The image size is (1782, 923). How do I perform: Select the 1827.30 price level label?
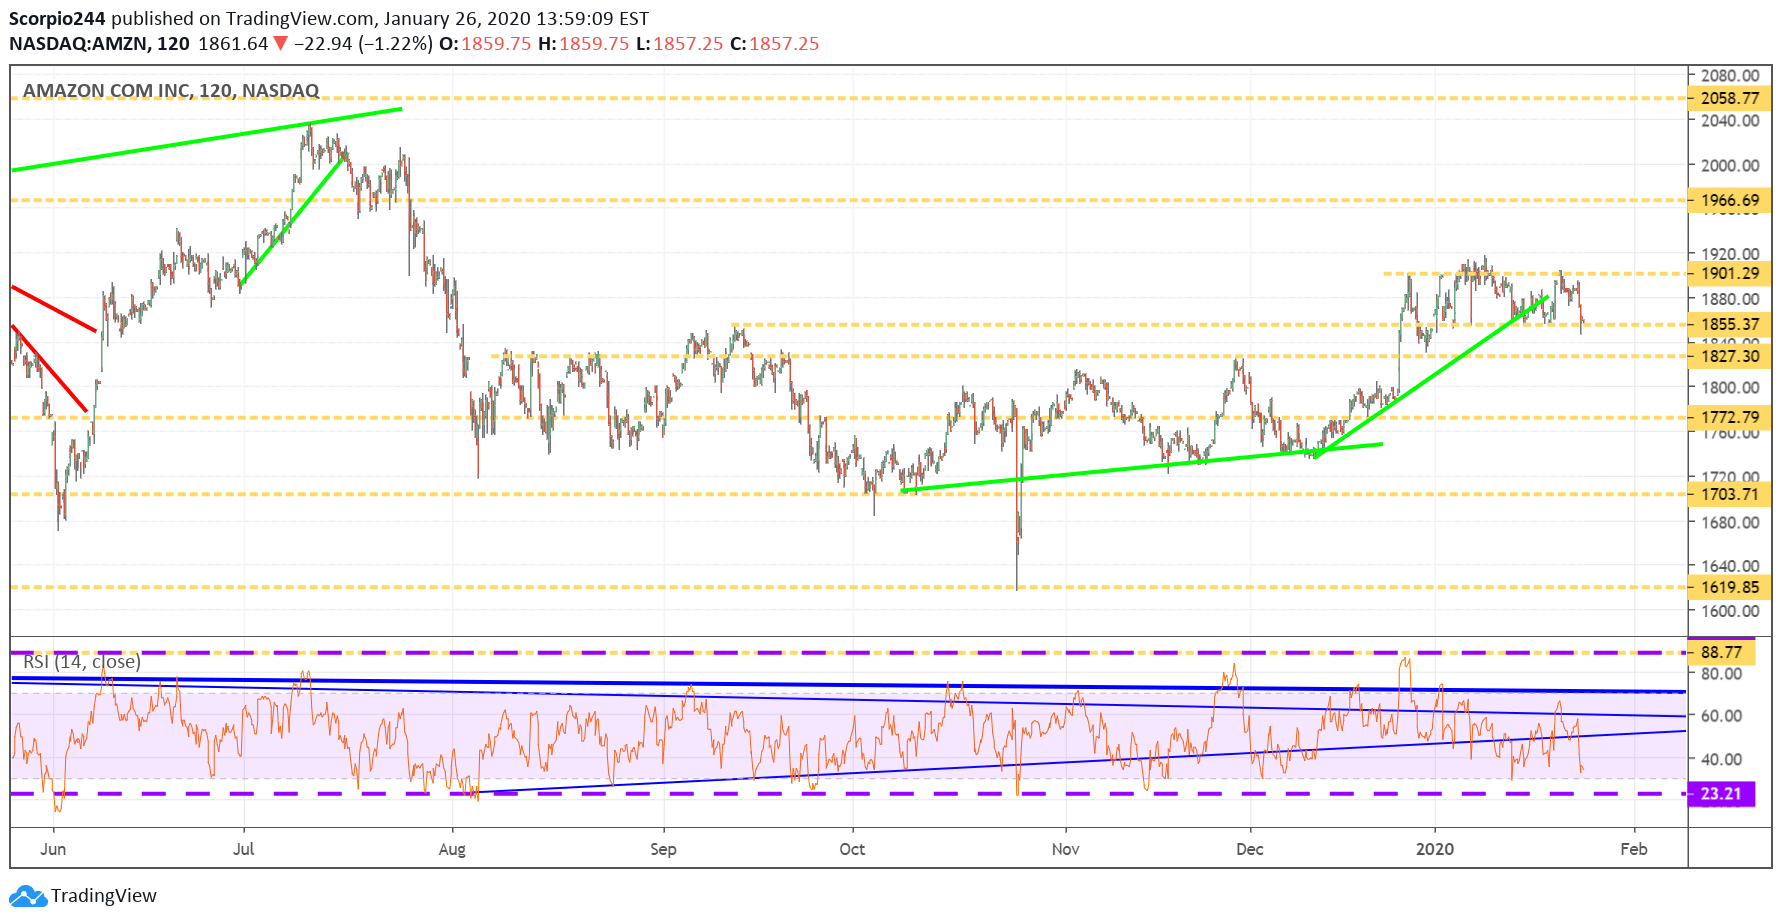pyautogui.click(x=1730, y=356)
